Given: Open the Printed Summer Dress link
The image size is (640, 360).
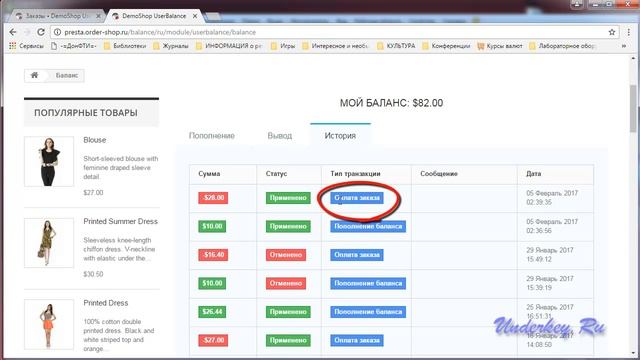Looking at the screenshot, I should tap(120, 221).
